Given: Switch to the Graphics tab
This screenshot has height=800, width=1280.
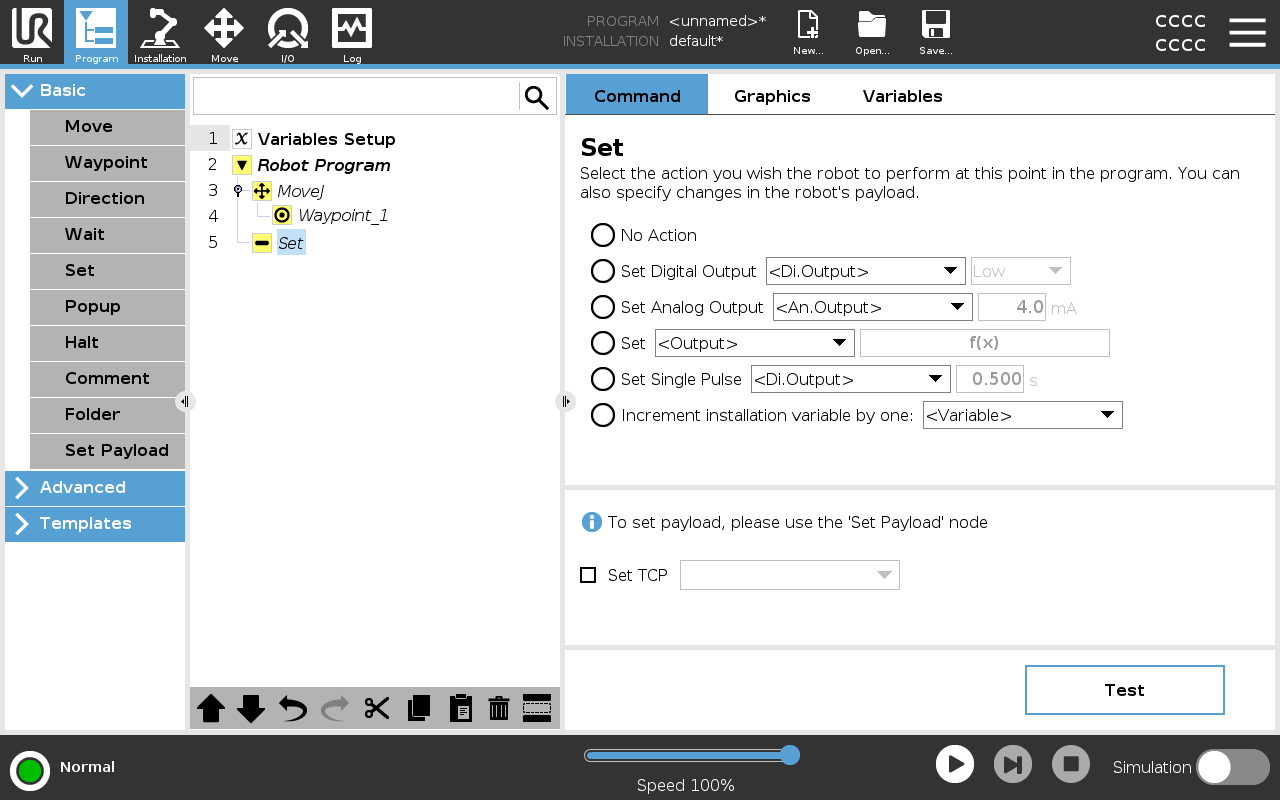Looking at the screenshot, I should point(772,96).
